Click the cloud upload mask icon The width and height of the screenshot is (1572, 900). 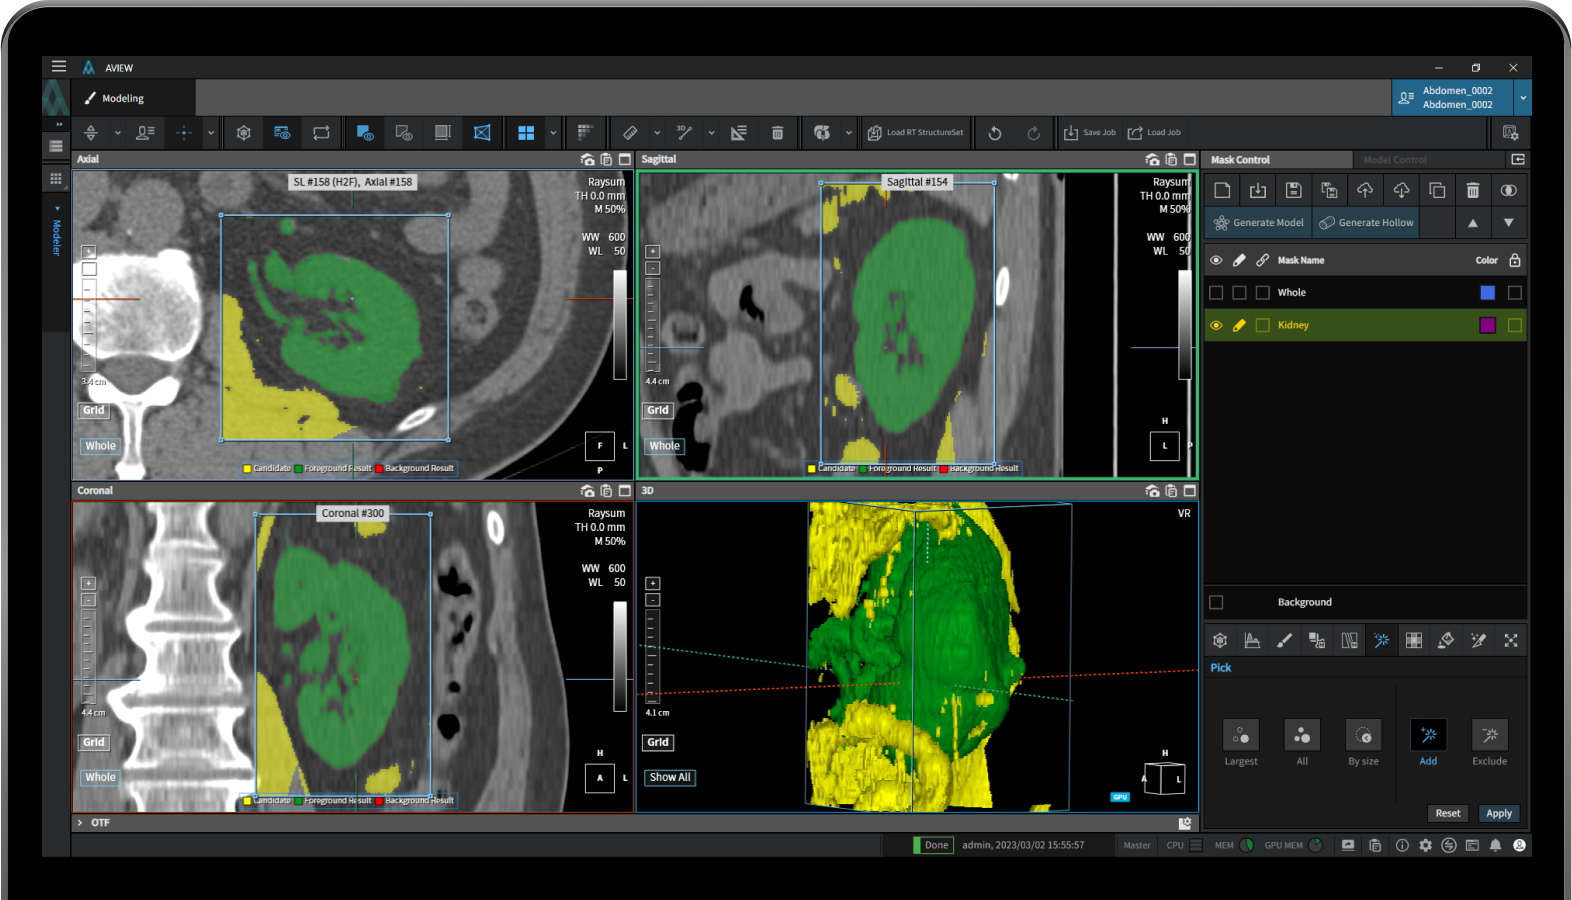pos(1365,190)
